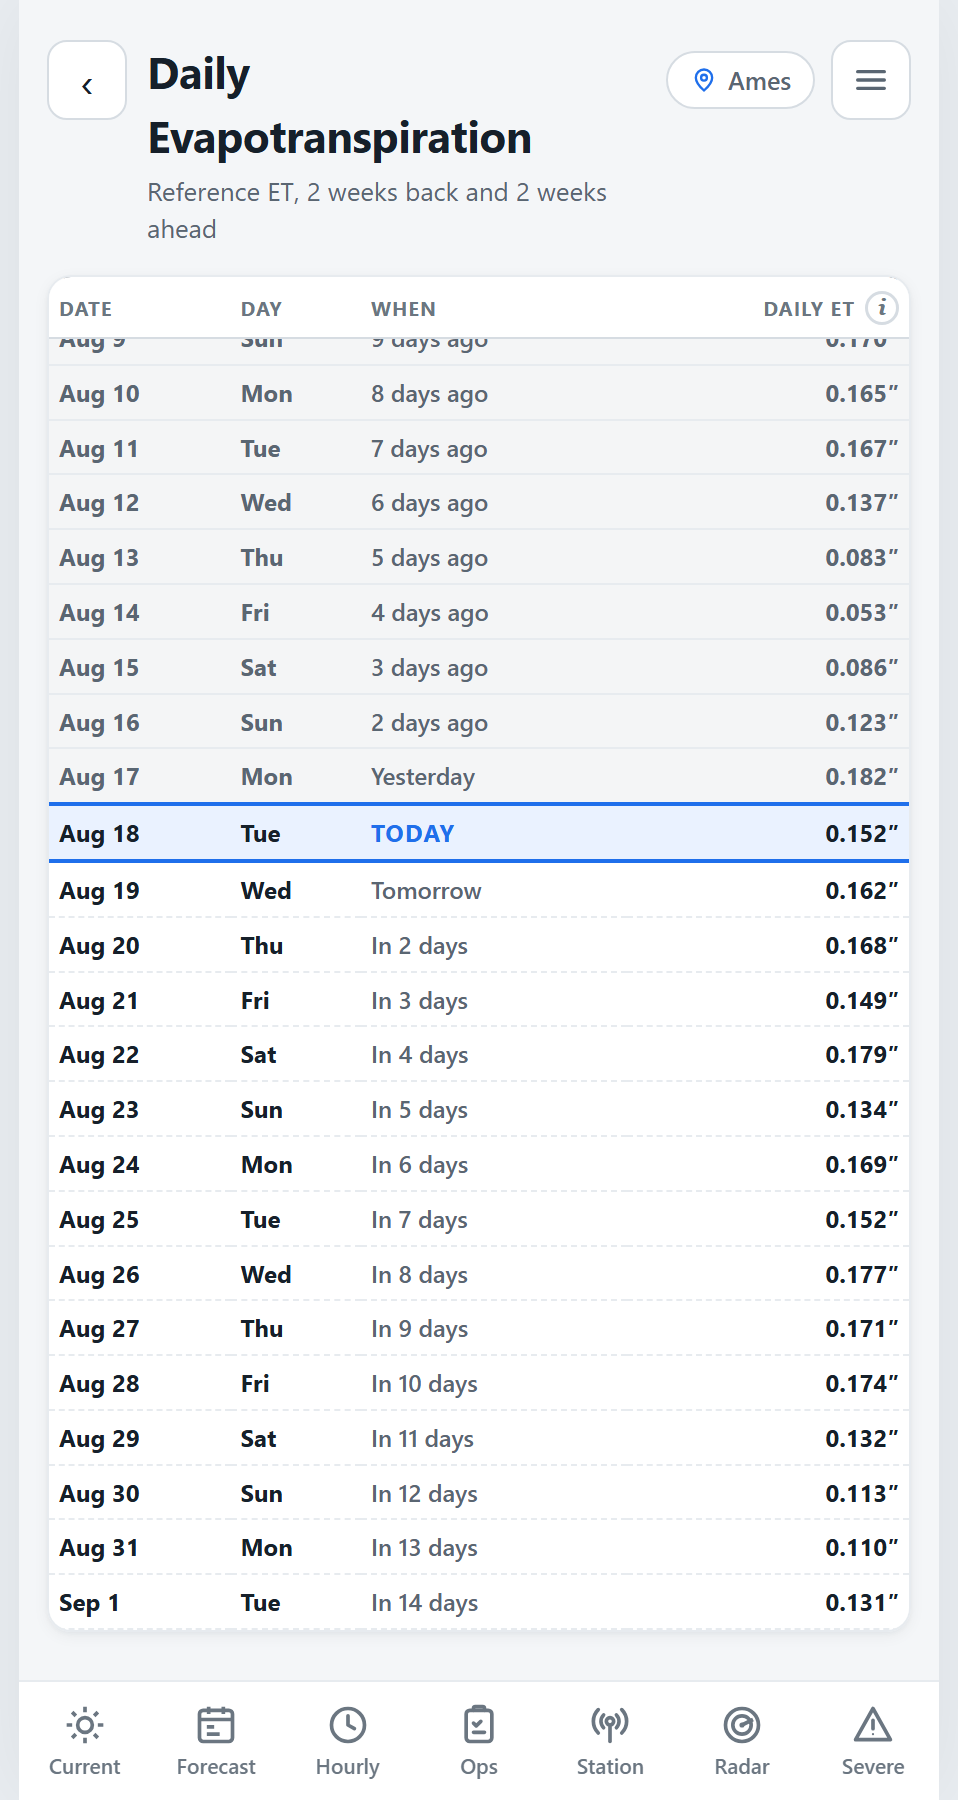This screenshot has height=1800, width=958.
Task: Click the DATE column header
Action: (86, 309)
